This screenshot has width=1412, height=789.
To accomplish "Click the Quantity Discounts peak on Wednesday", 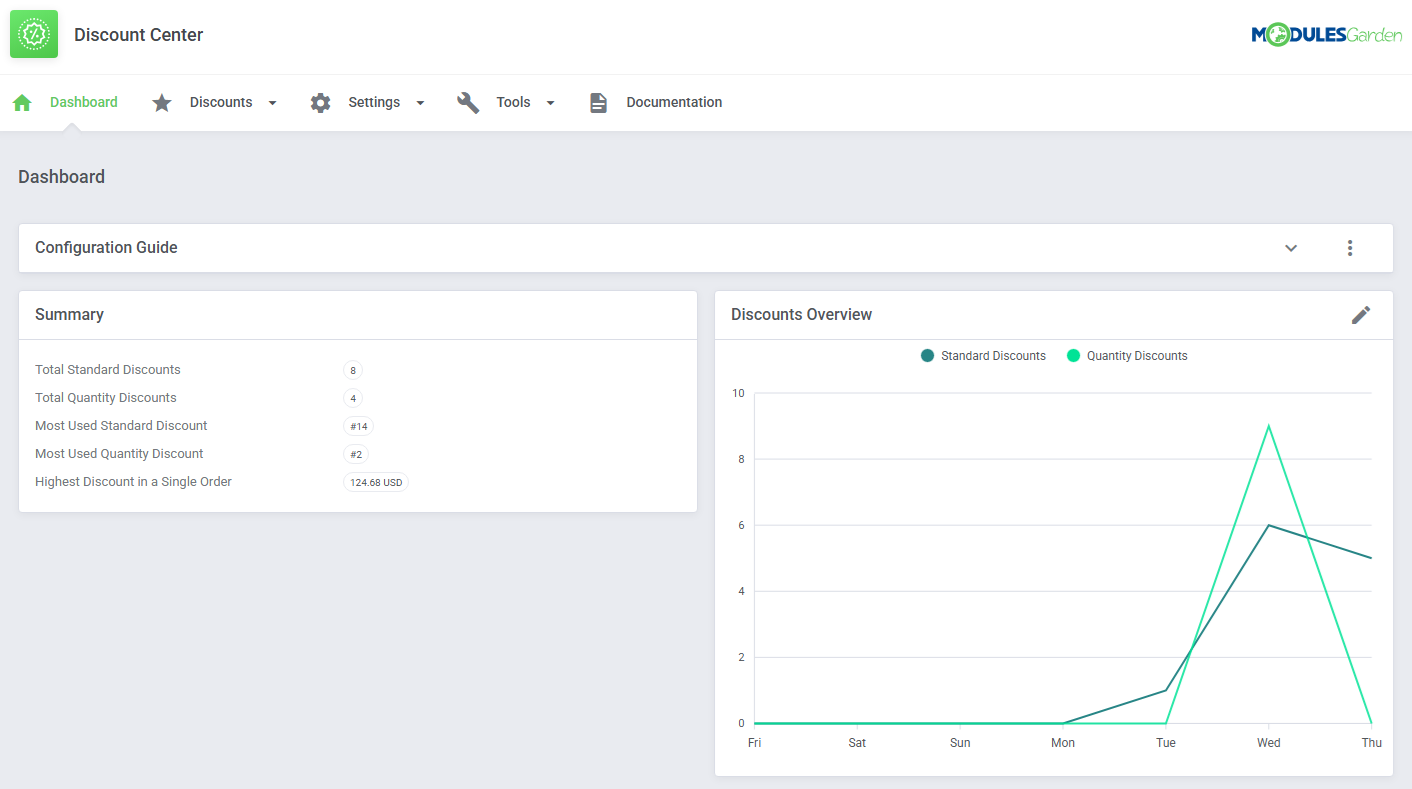I will point(1269,426).
